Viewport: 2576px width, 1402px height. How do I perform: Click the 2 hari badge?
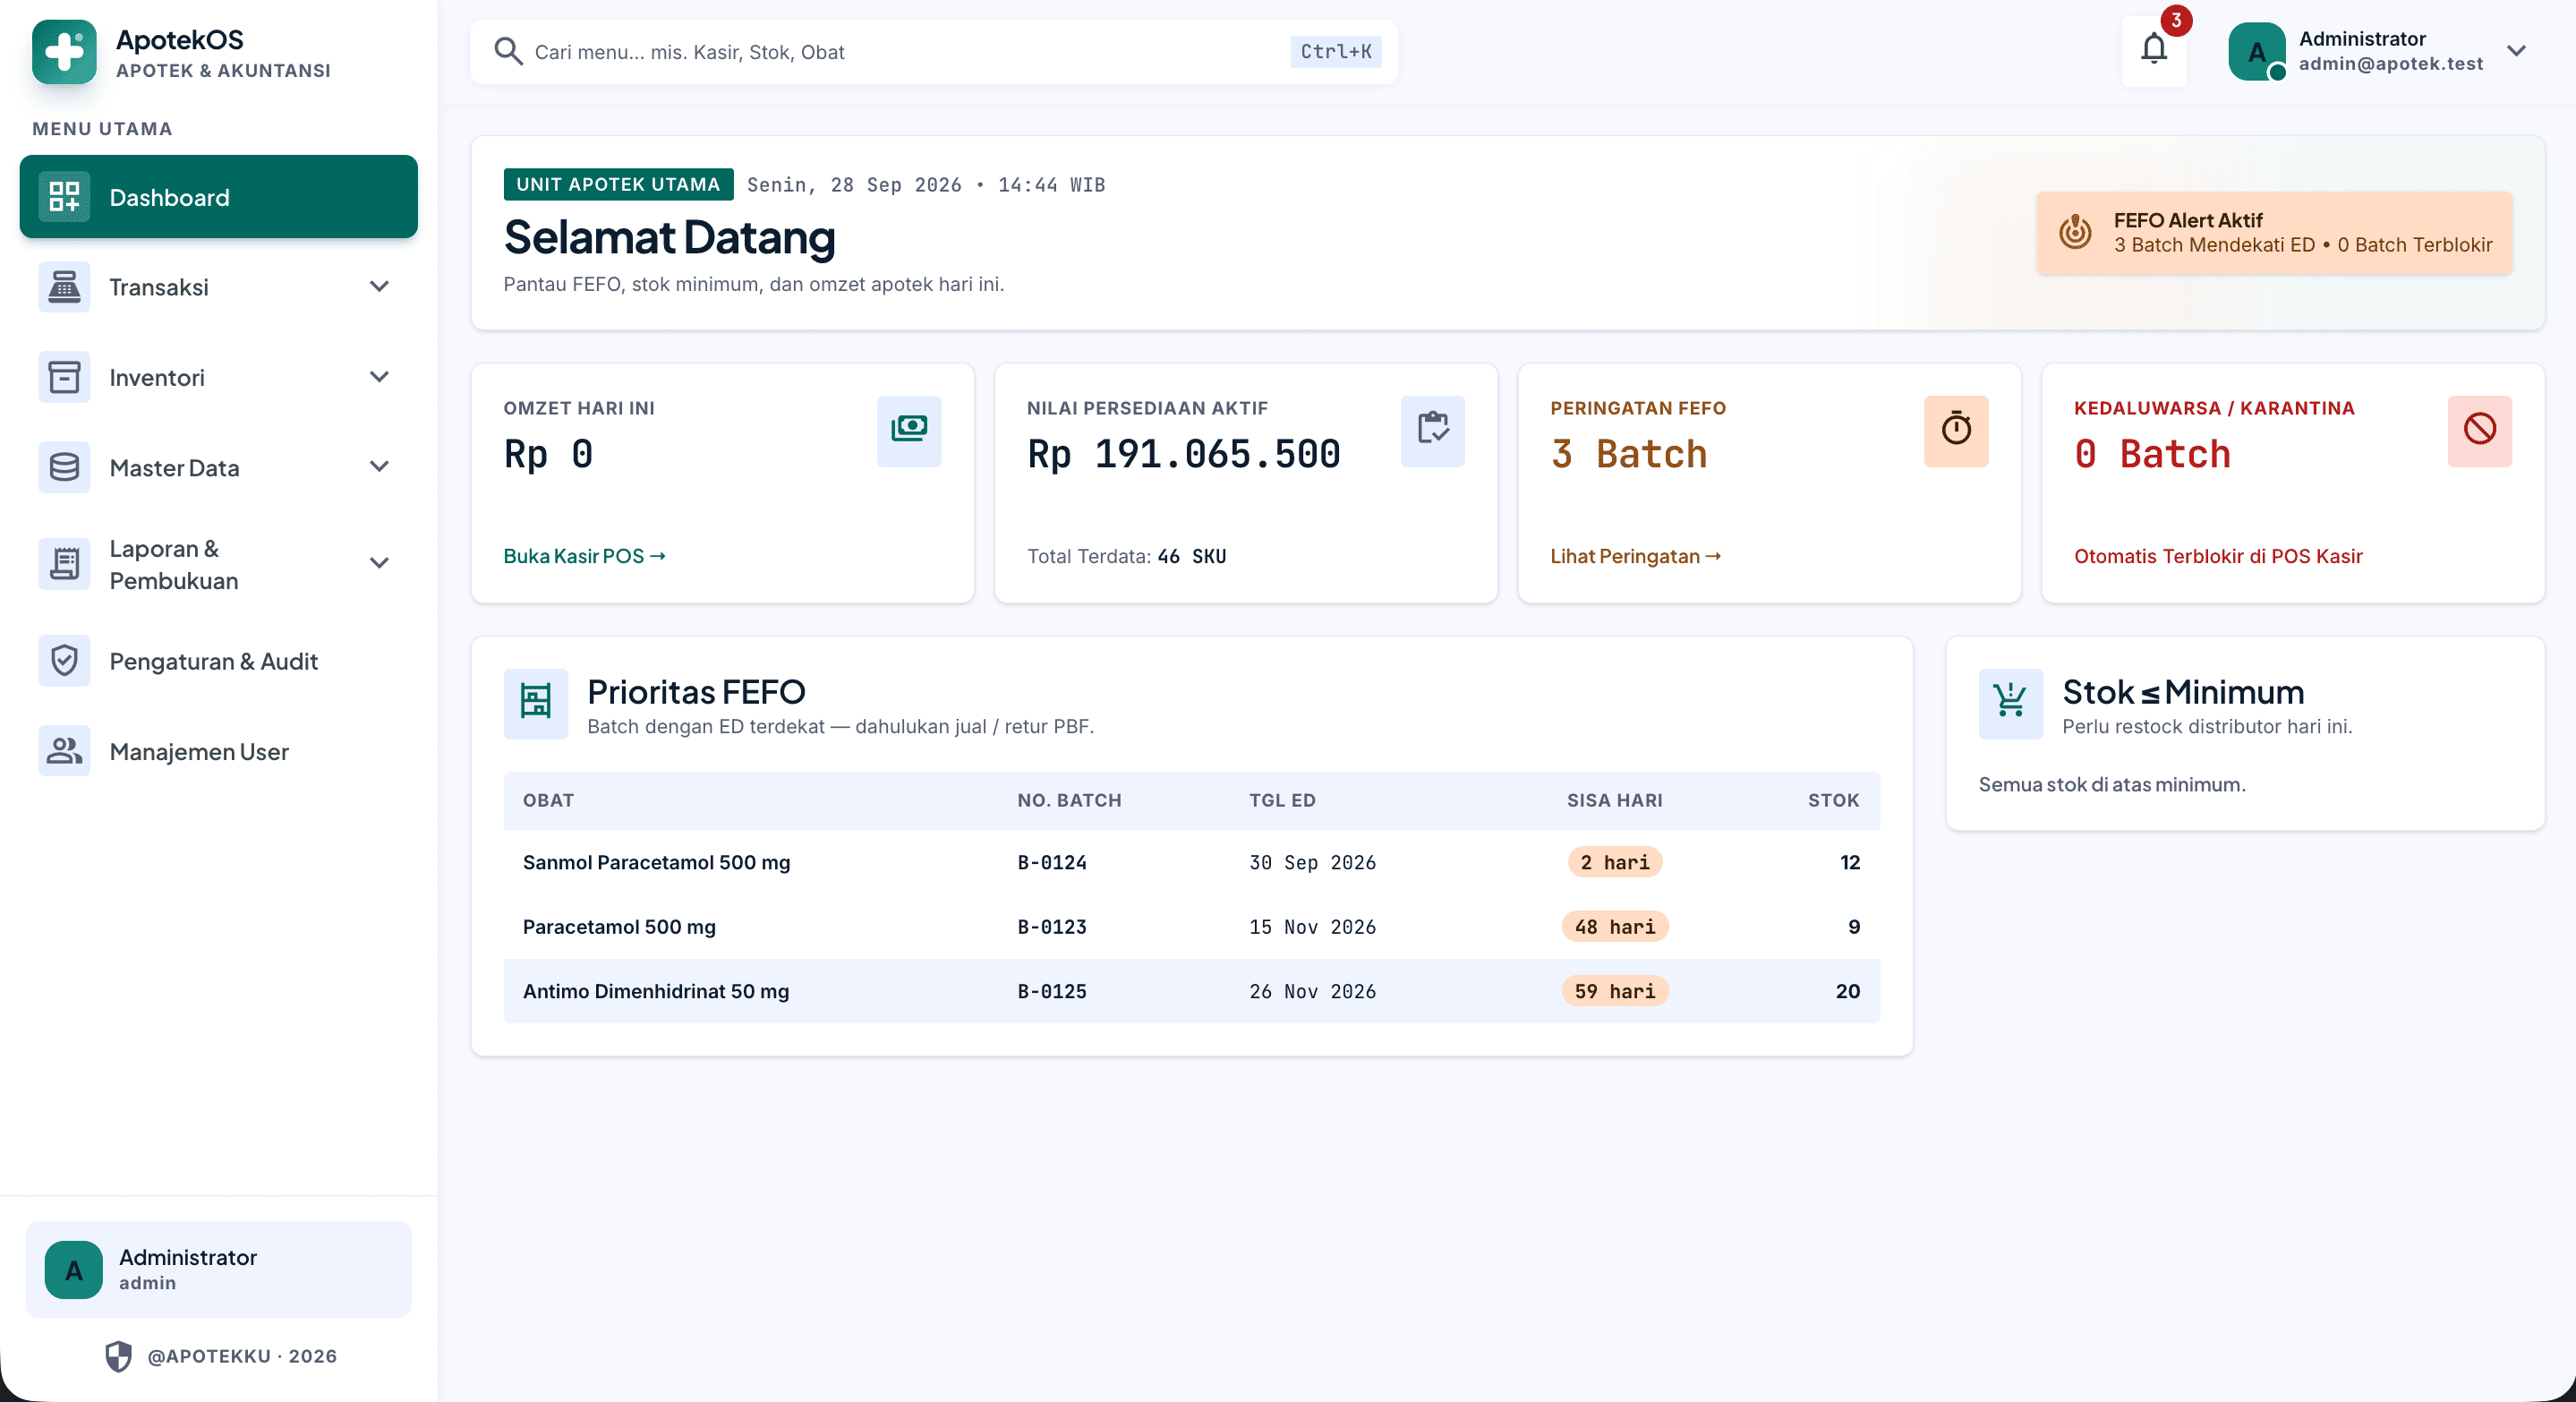click(x=1614, y=862)
